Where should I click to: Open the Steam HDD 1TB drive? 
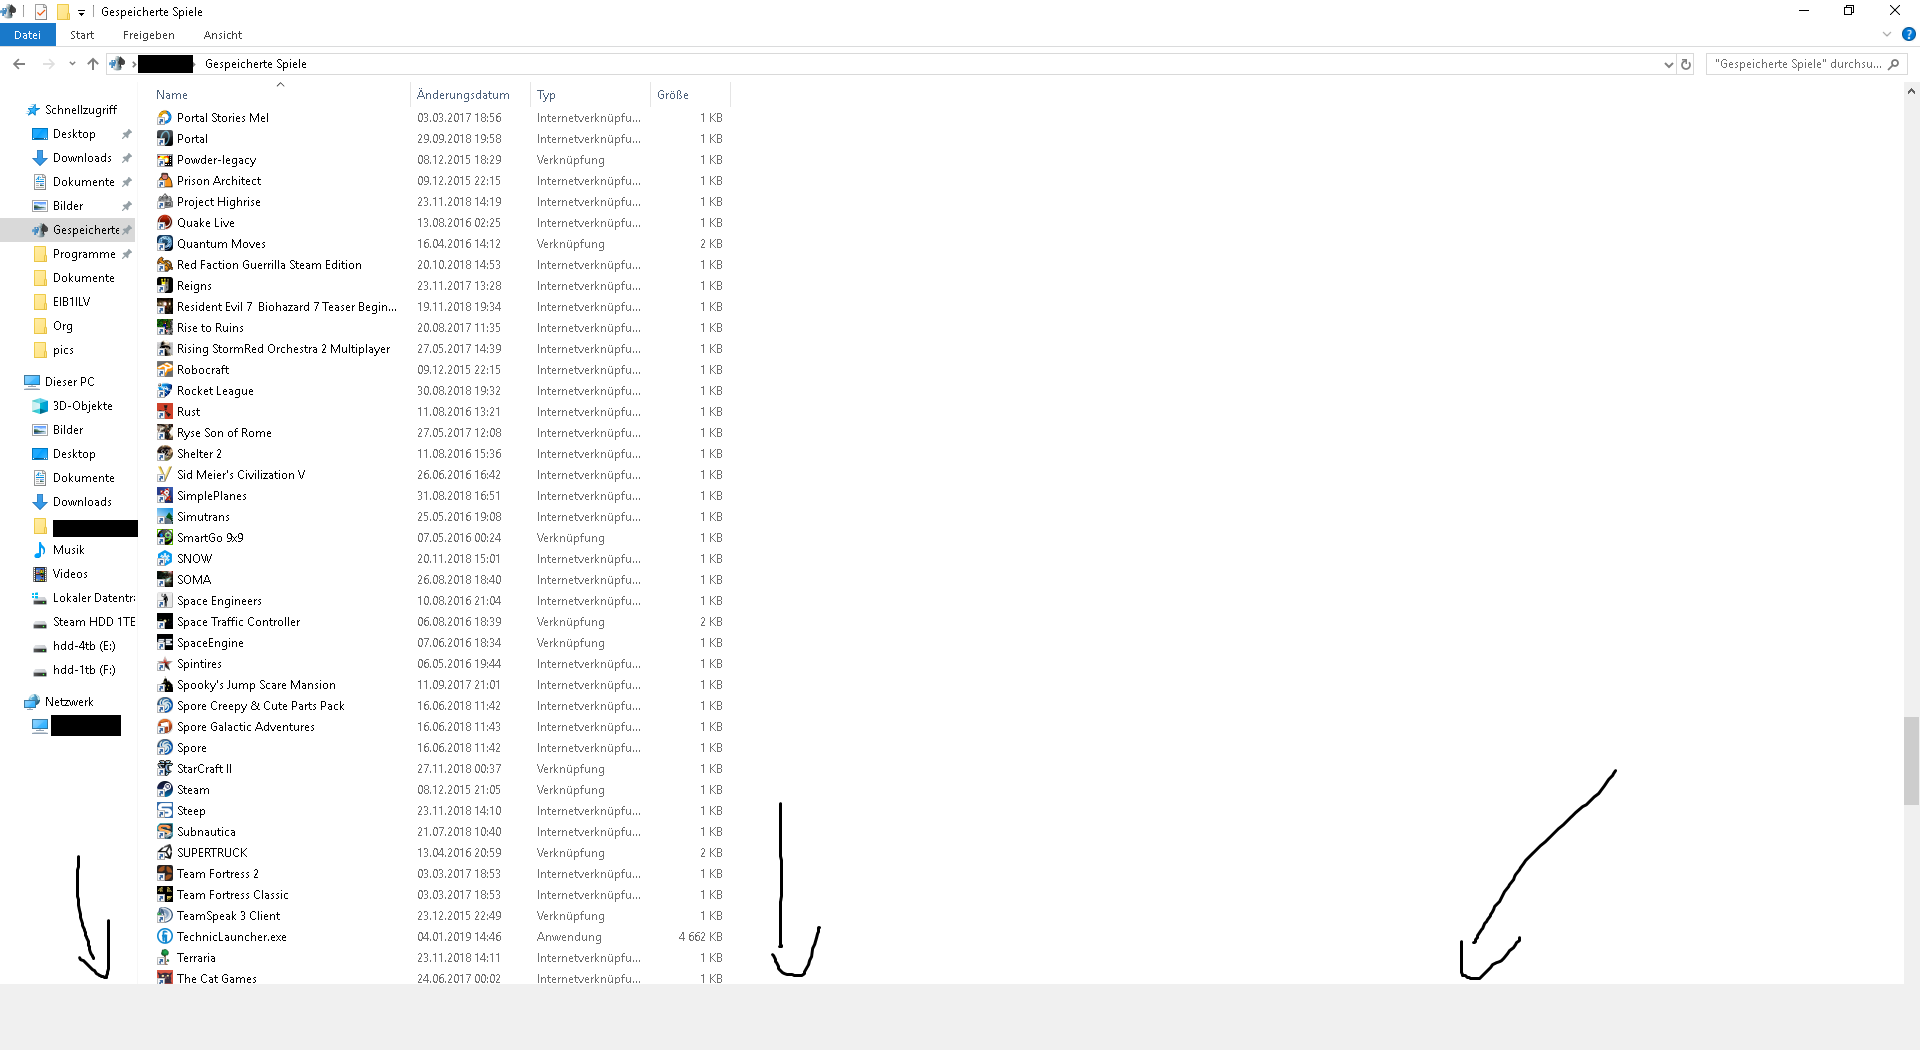(94, 622)
